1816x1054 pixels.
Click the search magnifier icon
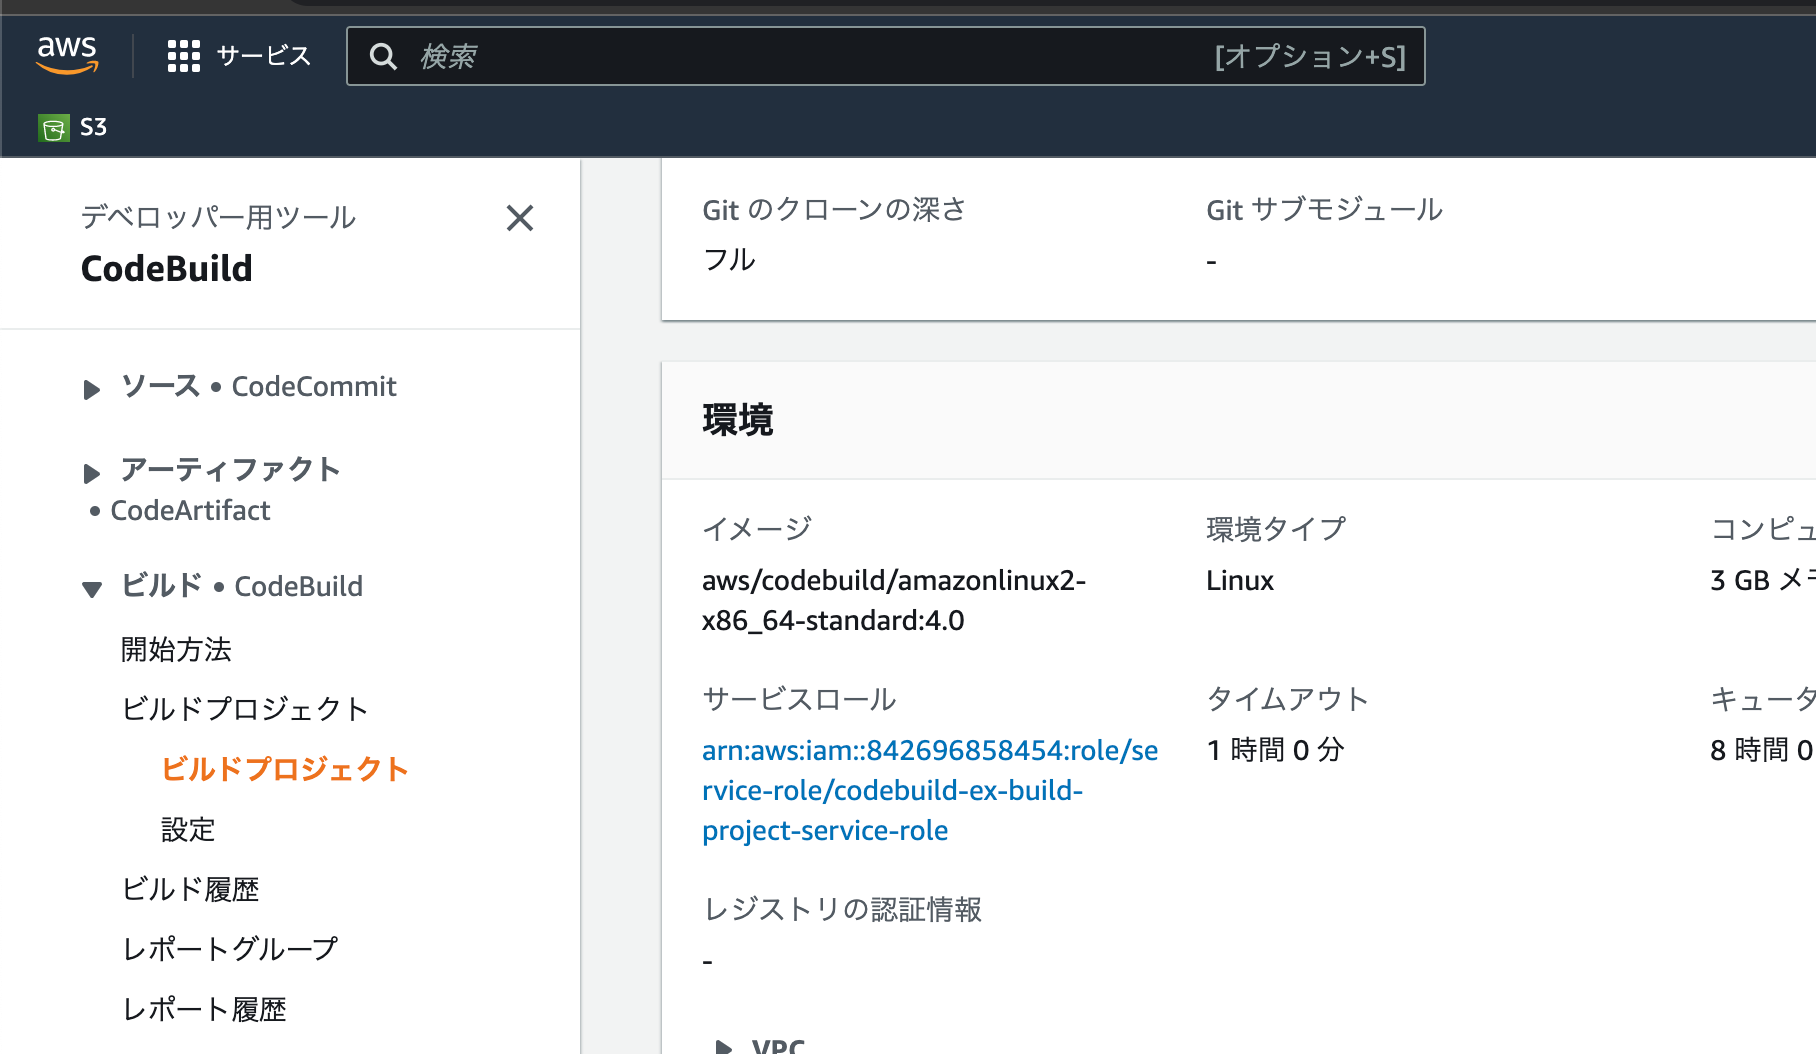coord(383,56)
